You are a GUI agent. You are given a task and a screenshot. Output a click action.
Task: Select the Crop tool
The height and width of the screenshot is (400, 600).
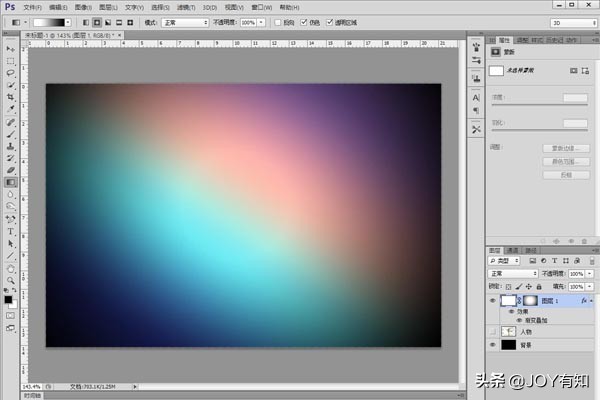click(x=10, y=97)
